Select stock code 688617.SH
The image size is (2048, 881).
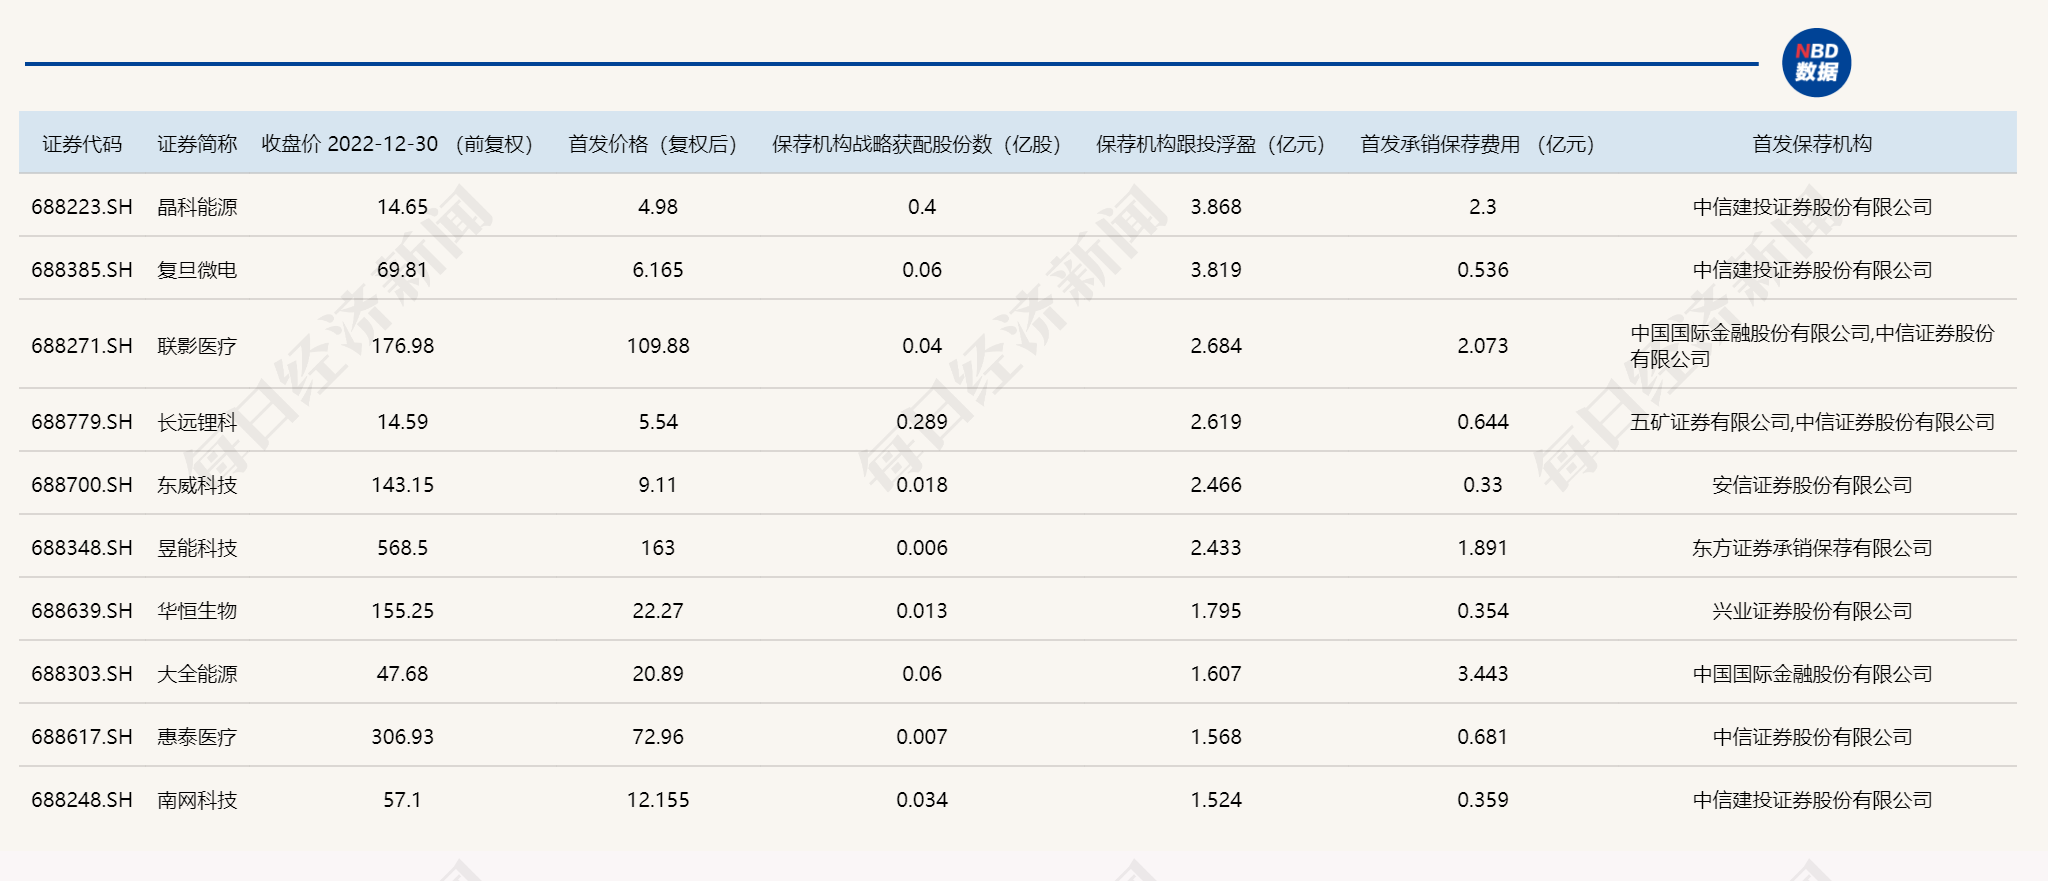82,737
